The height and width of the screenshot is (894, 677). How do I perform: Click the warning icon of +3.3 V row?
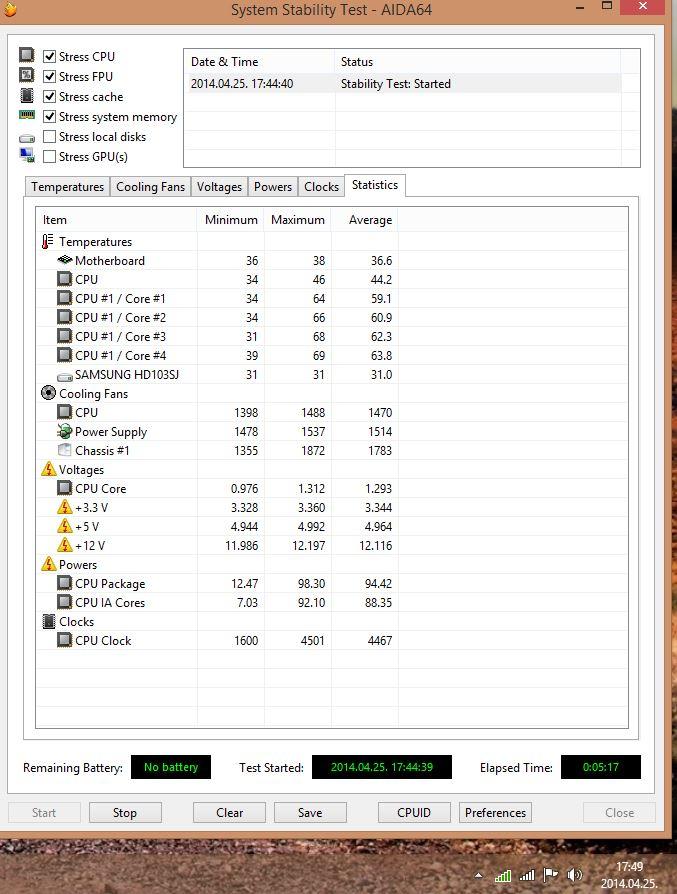(64, 507)
